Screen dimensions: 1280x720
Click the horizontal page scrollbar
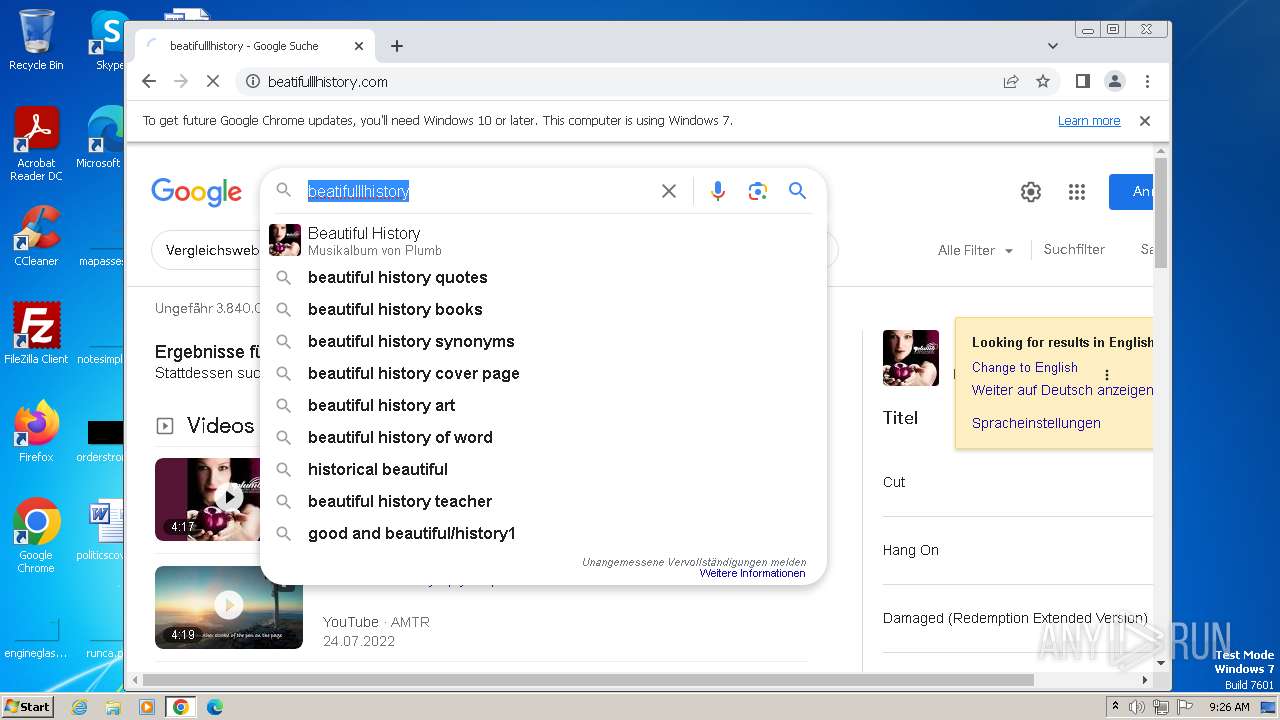pos(588,680)
